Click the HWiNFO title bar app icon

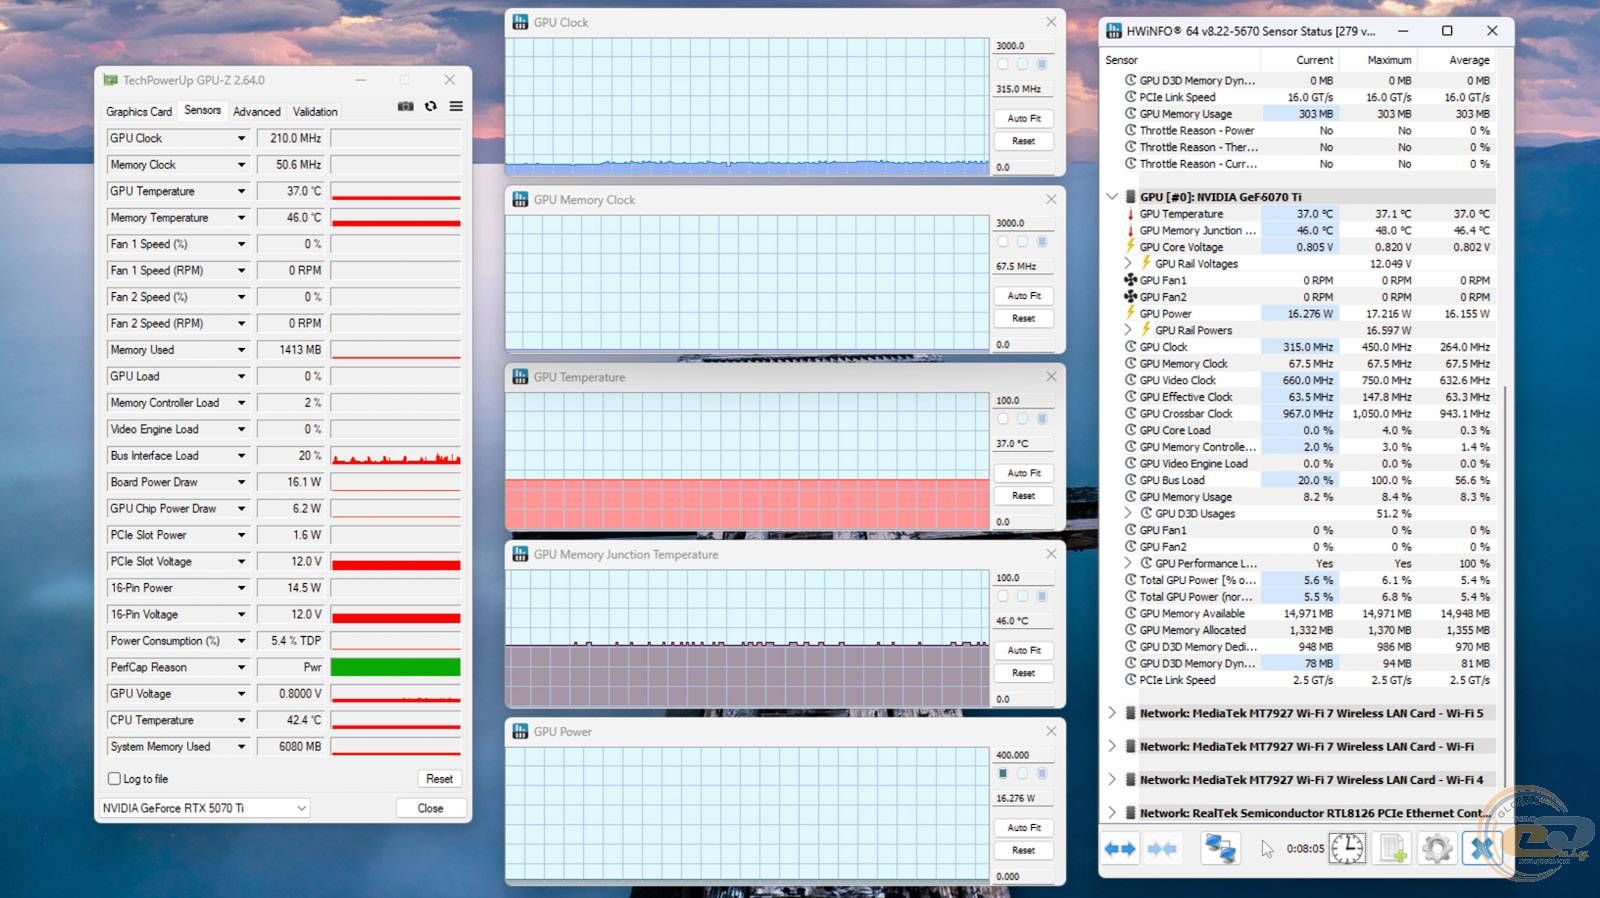[x=1114, y=31]
